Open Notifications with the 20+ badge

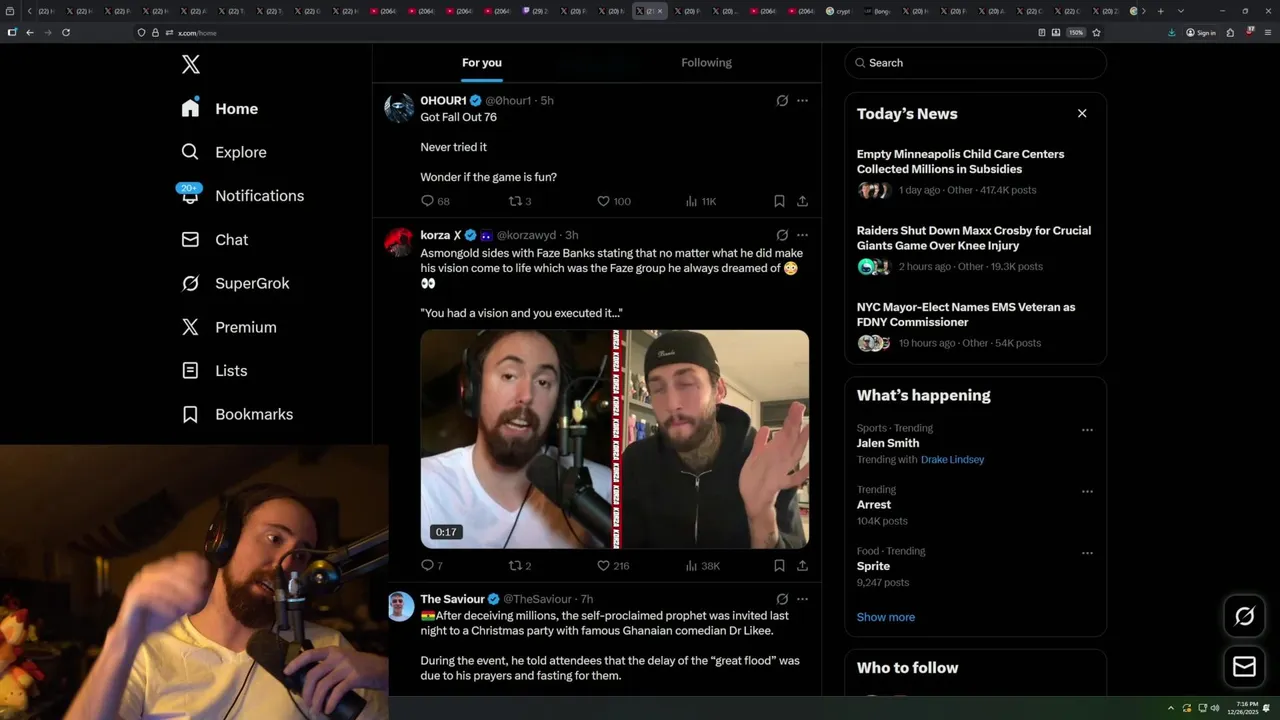241,196
